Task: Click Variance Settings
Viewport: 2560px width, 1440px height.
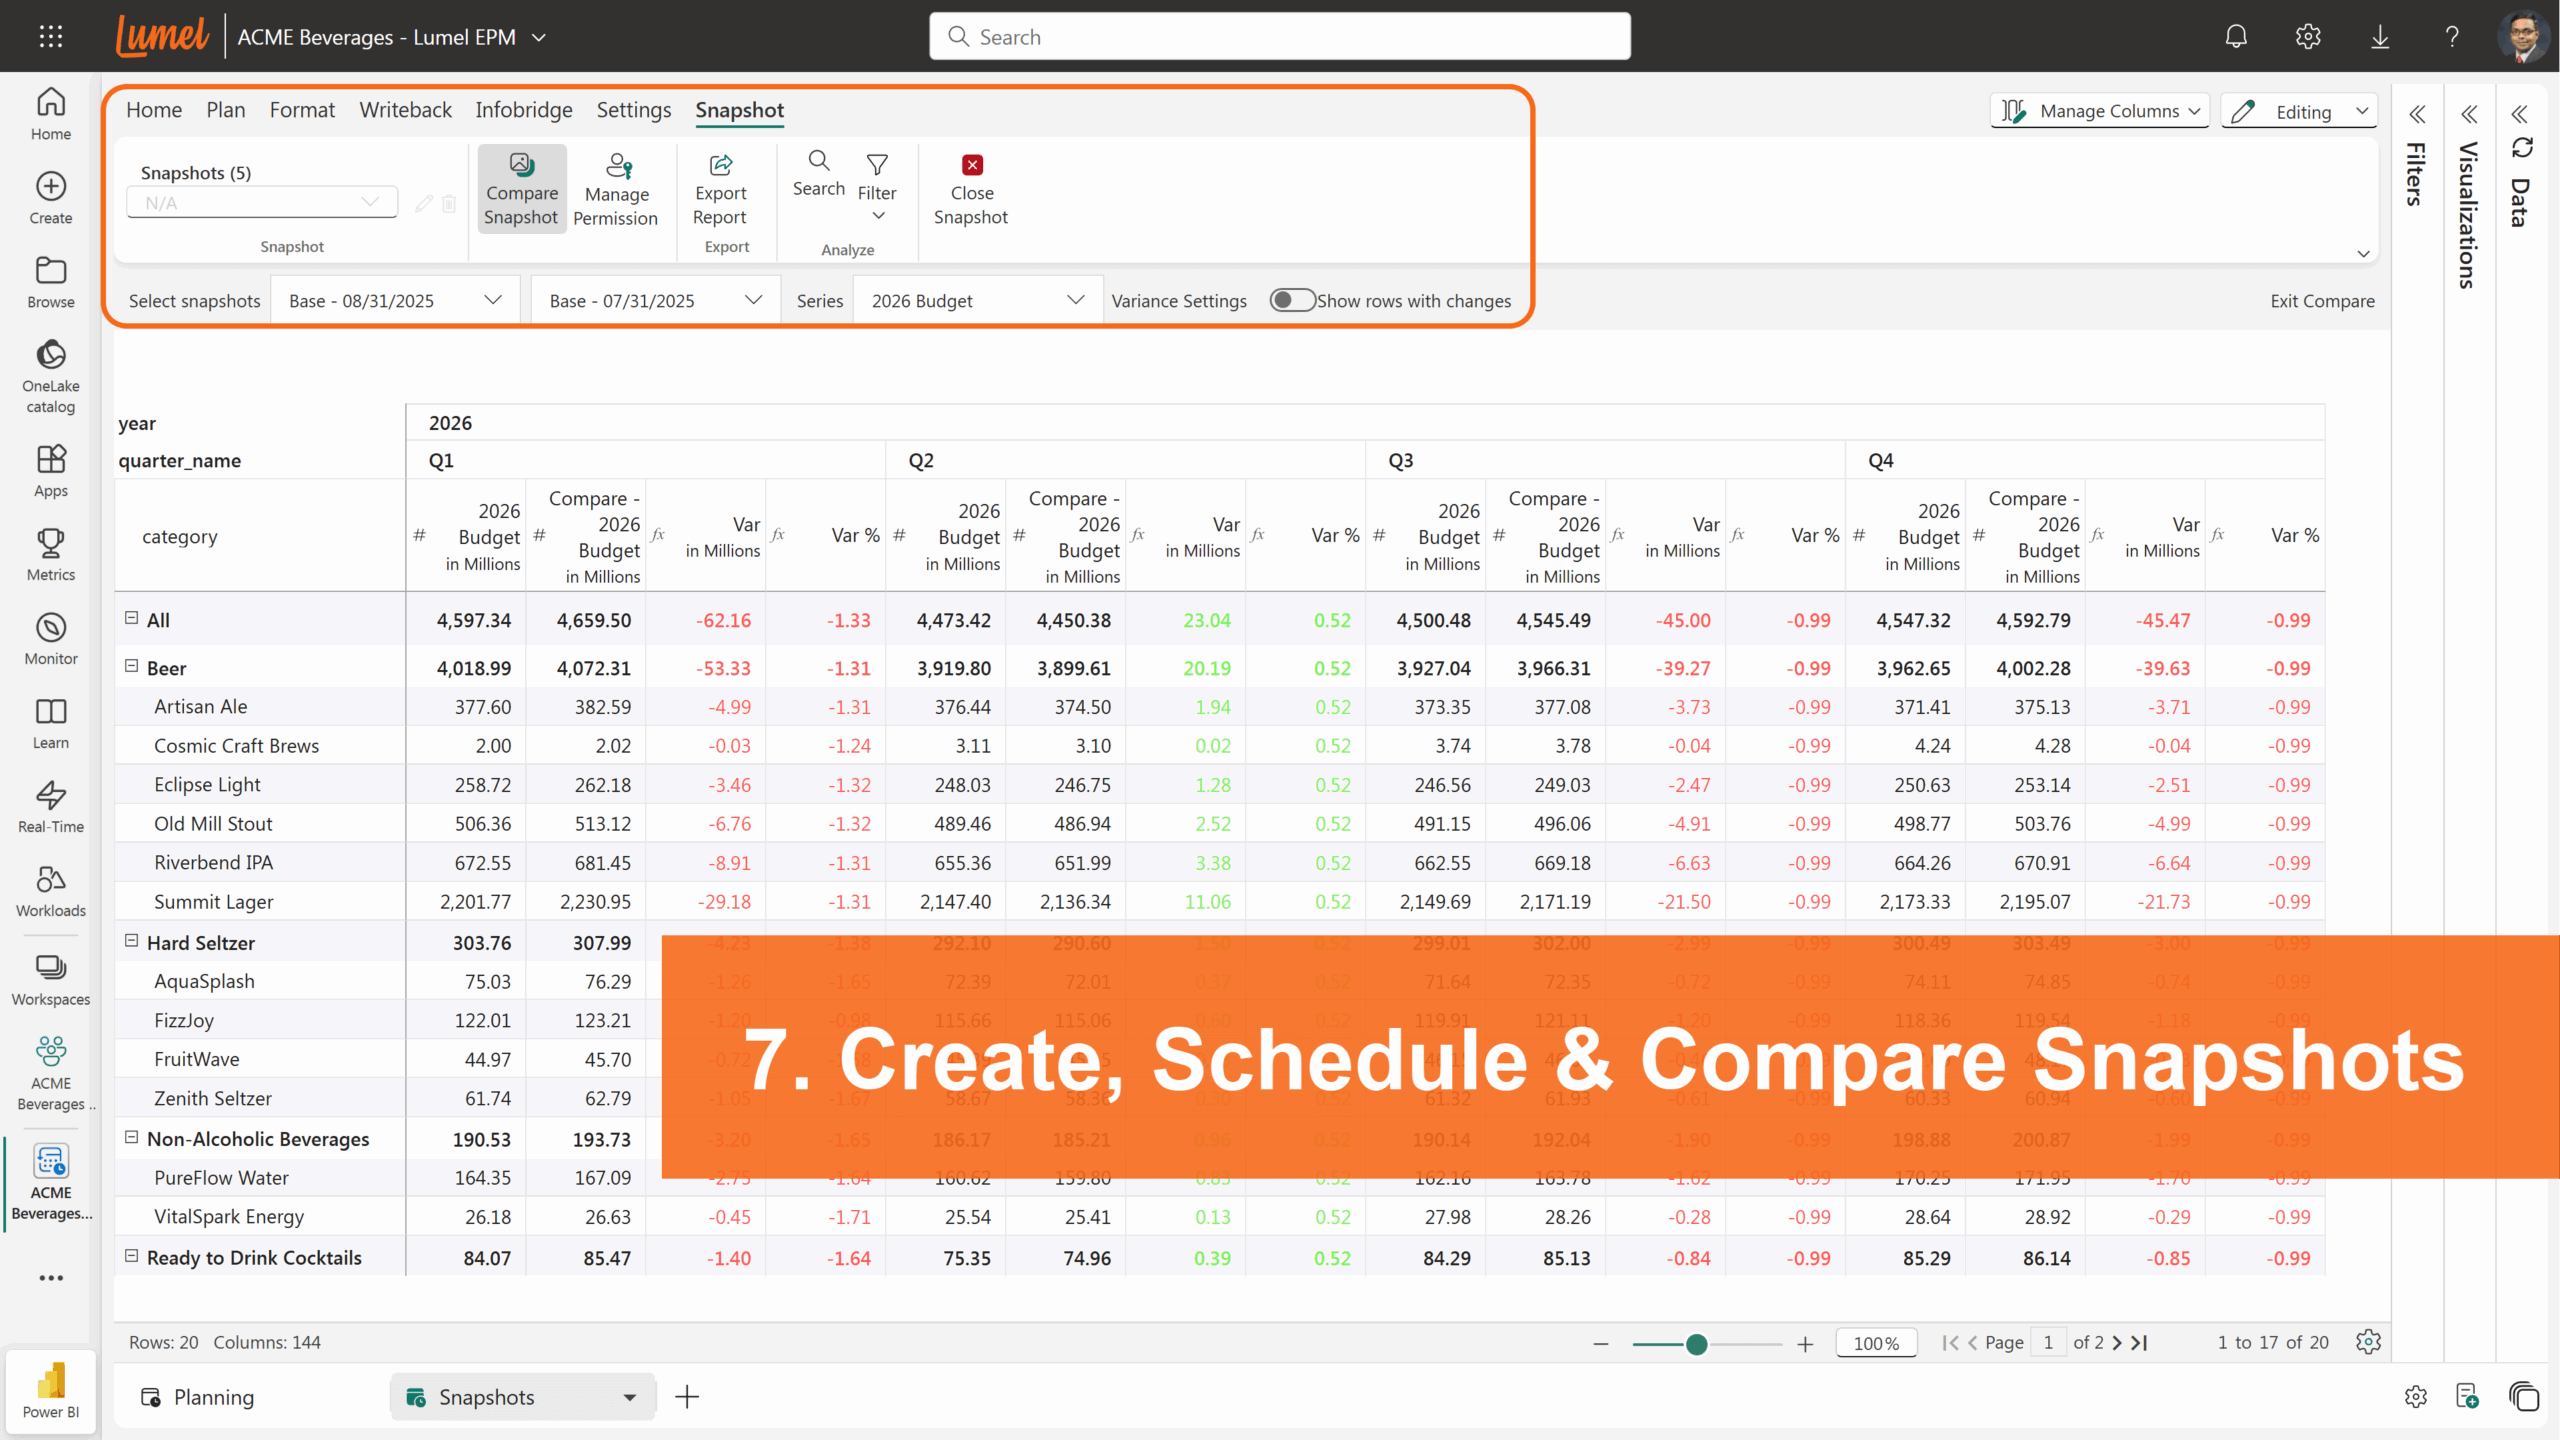Action: point(1179,301)
